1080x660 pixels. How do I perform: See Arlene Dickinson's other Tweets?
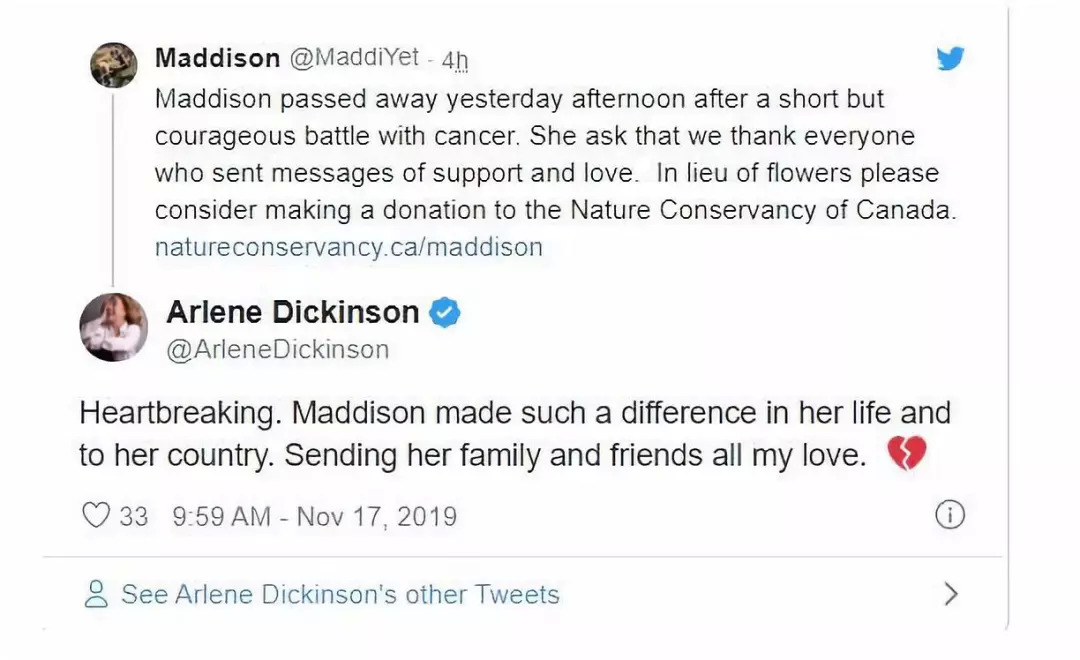tap(340, 594)
